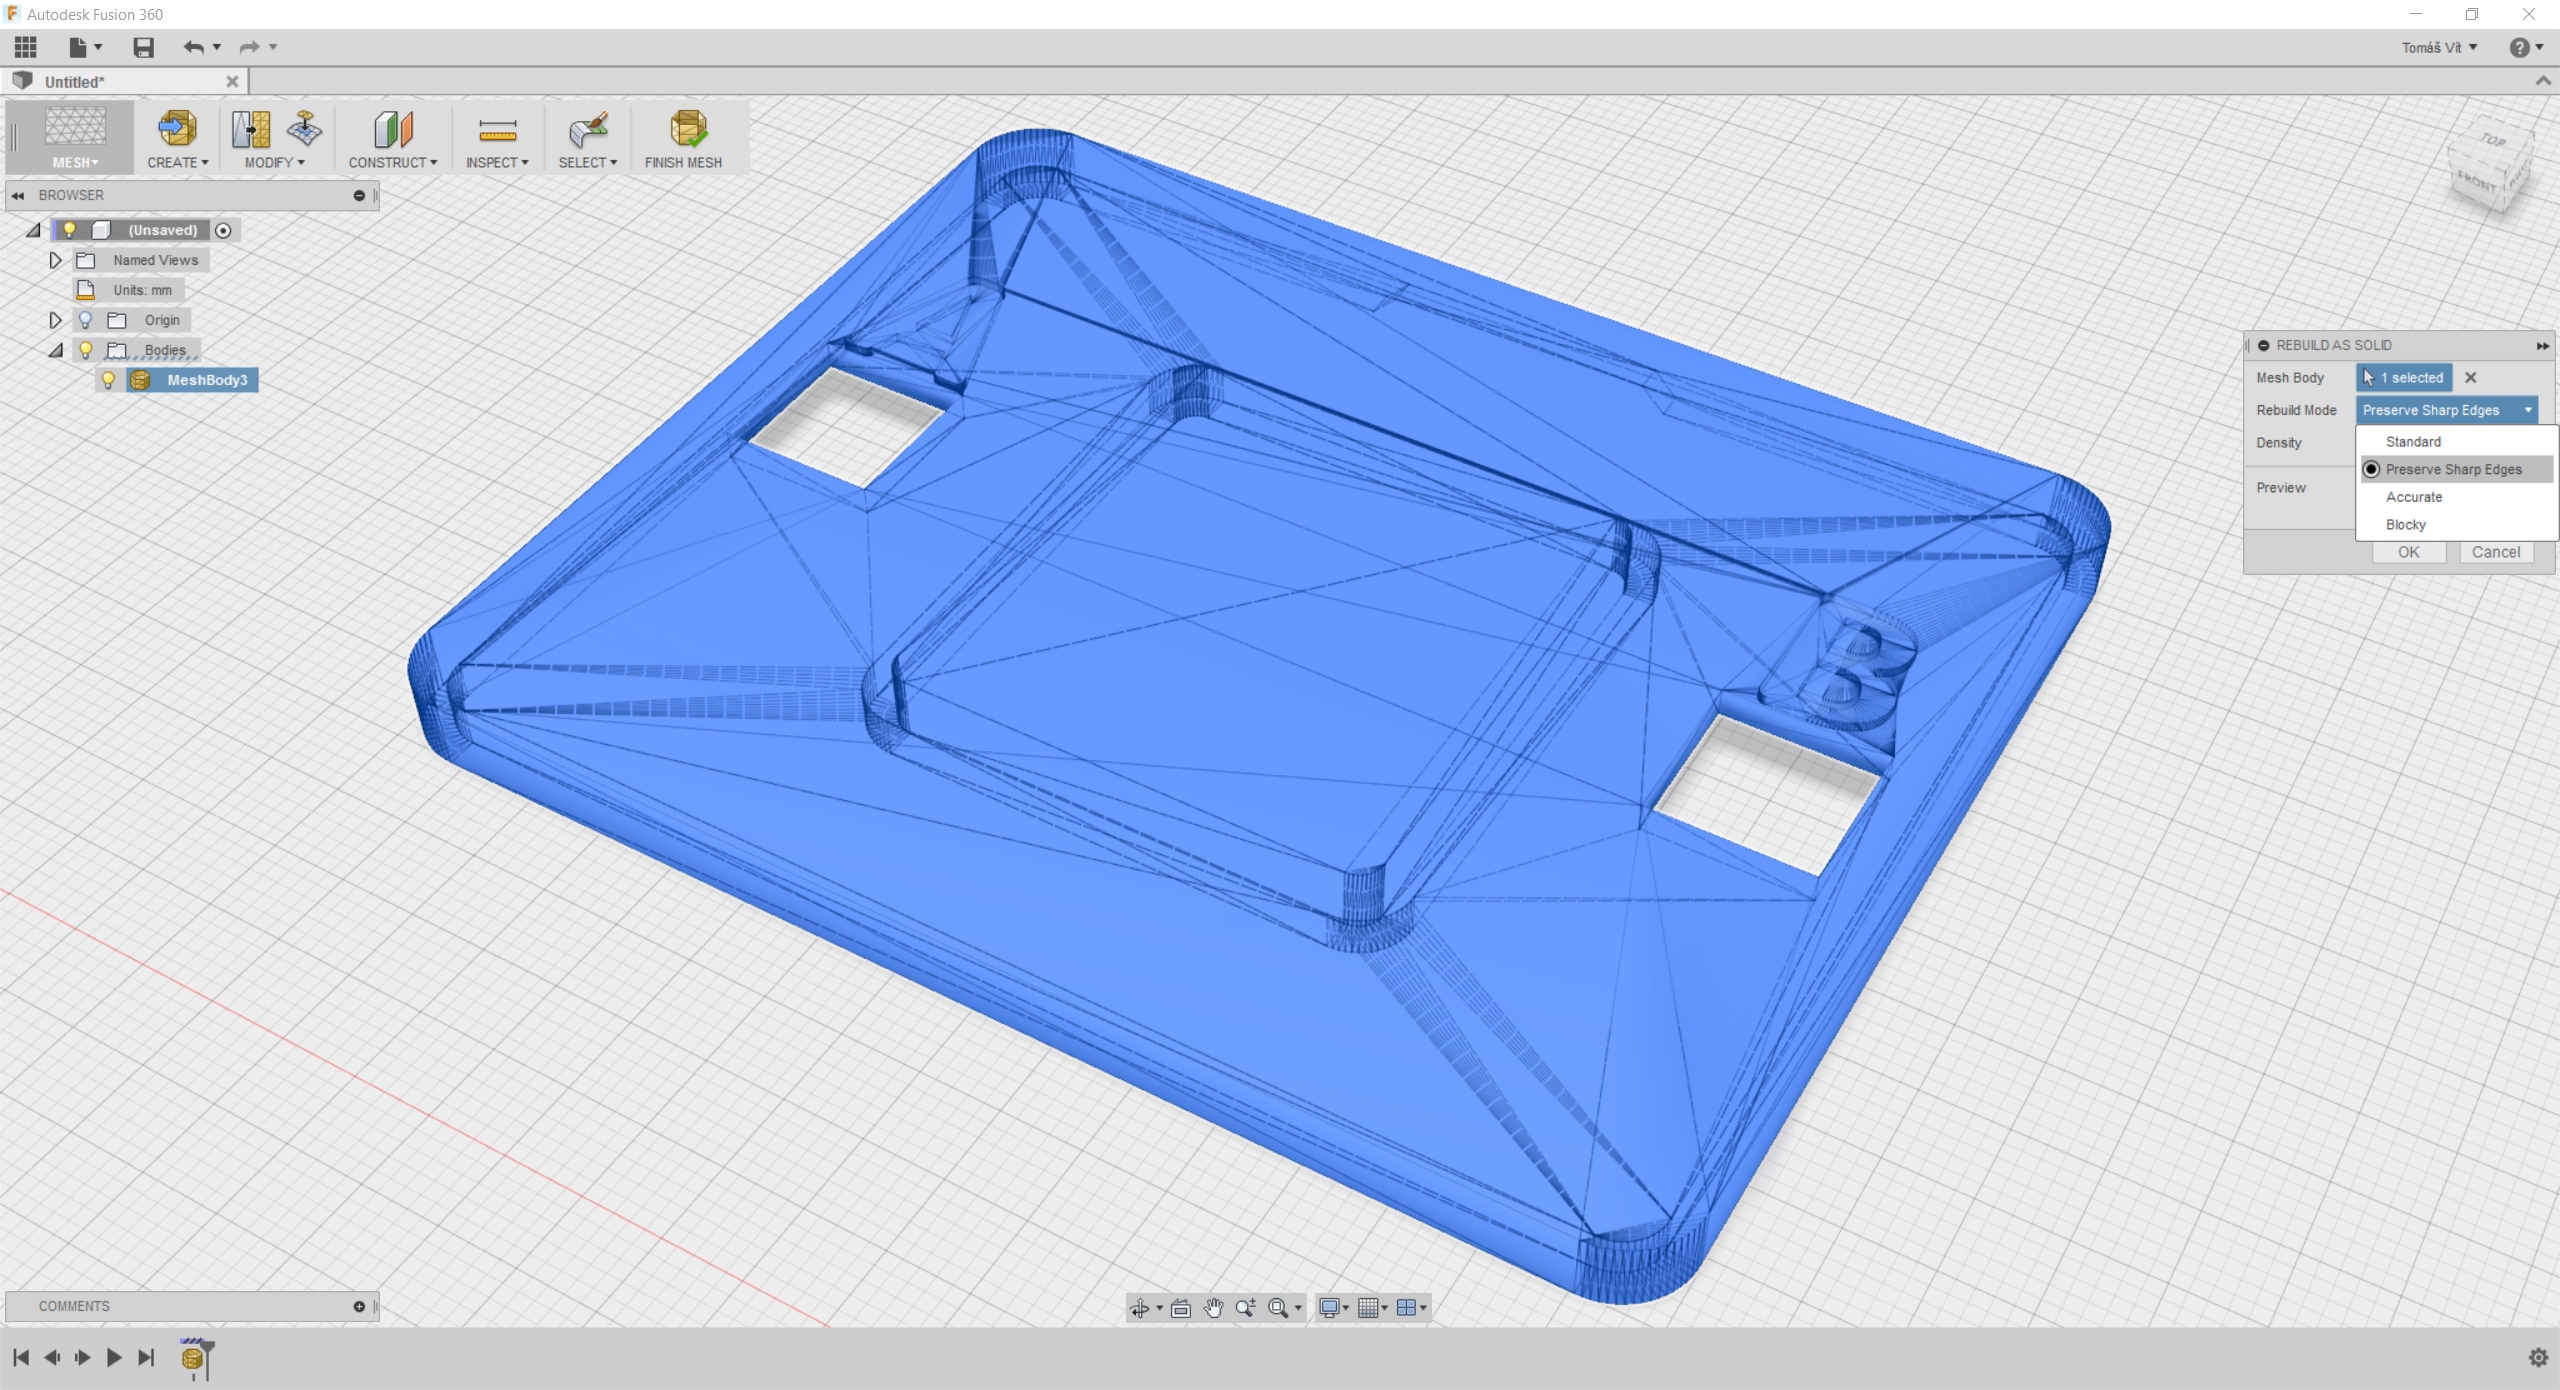The image size is (2560, 1390).
Task: Click the mesh feature in the timeline
Action: tap(193, 1358)
